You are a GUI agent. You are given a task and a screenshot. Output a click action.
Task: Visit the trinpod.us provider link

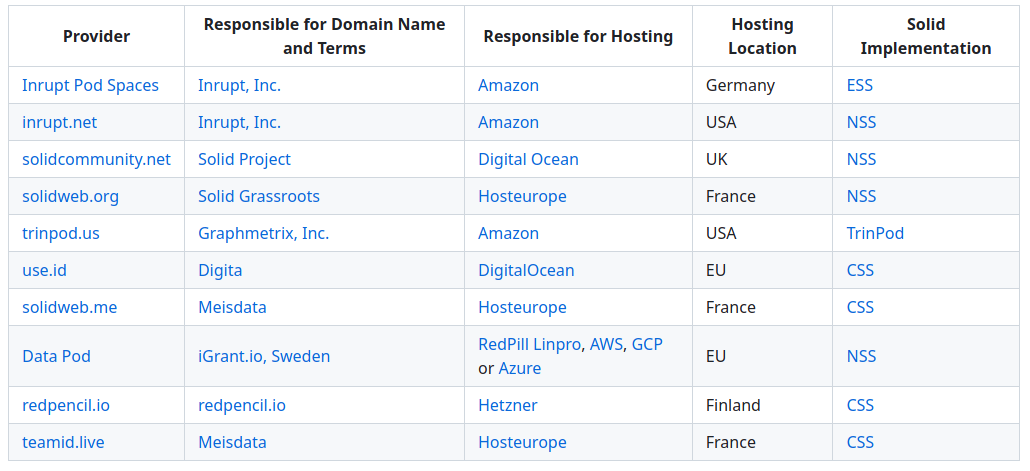61,233
